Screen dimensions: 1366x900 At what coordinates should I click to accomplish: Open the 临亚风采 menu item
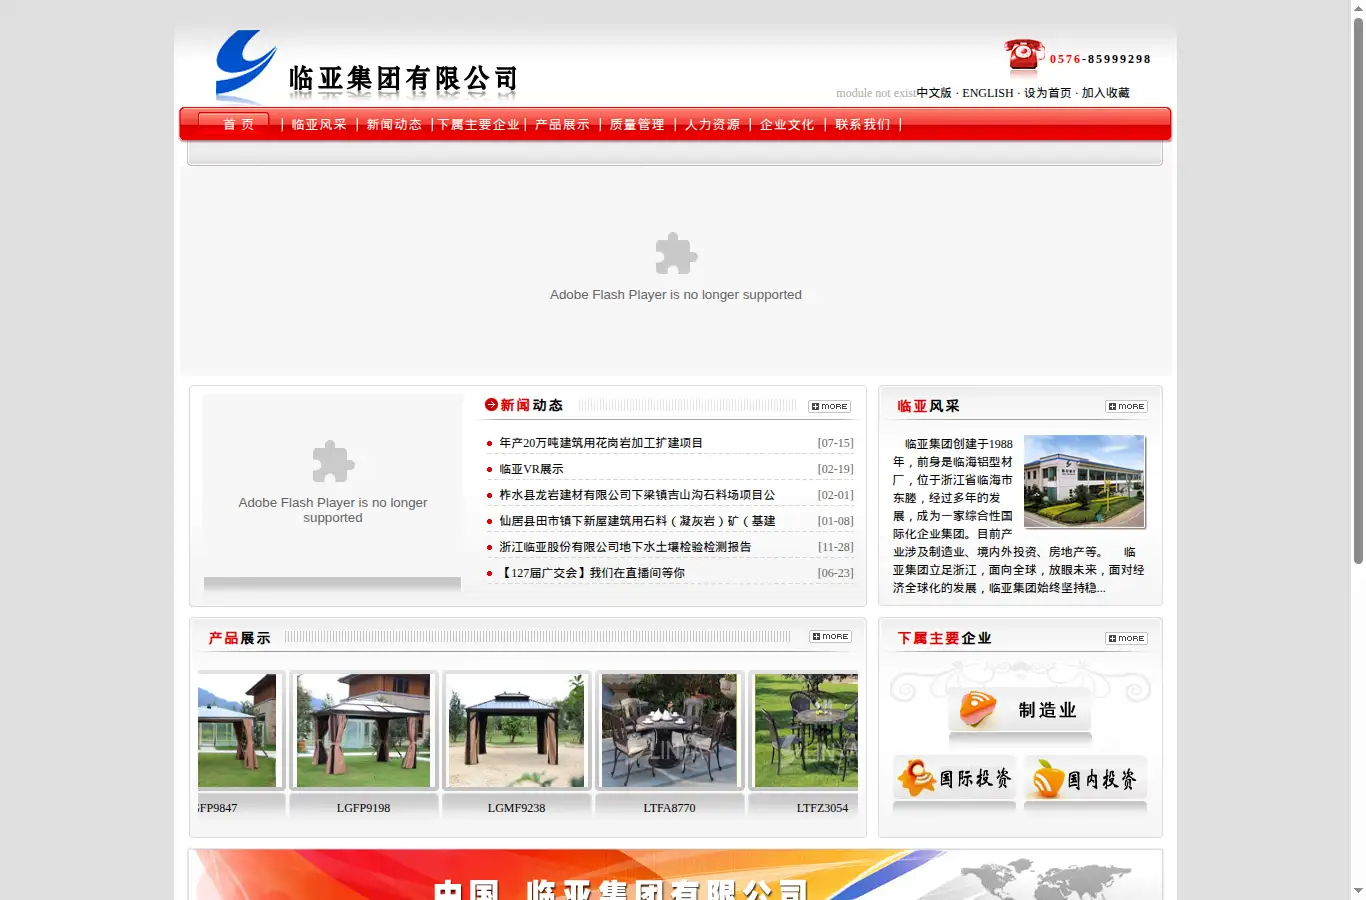coord(319,125)
